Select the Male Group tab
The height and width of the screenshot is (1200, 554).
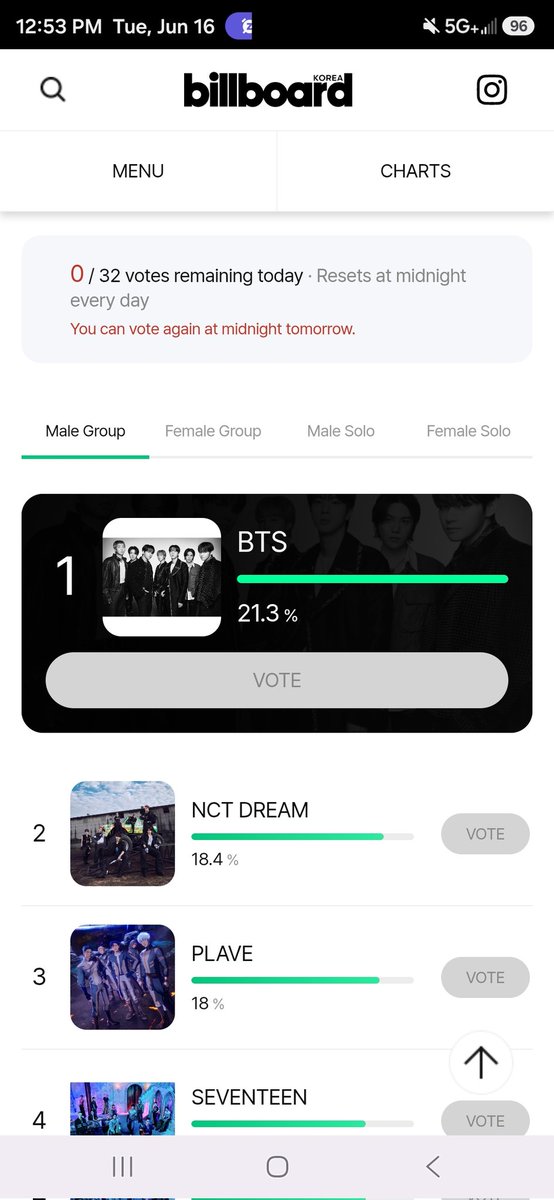point(85,431)
